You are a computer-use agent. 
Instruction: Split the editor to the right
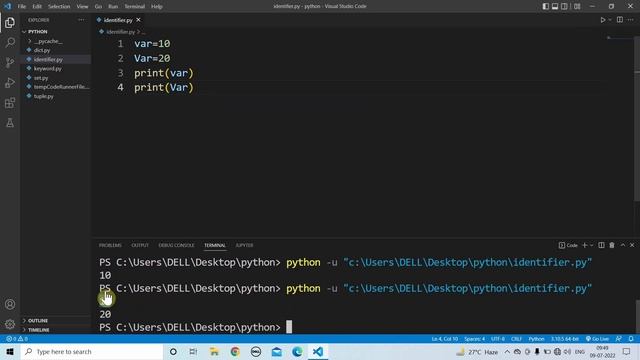620,20
